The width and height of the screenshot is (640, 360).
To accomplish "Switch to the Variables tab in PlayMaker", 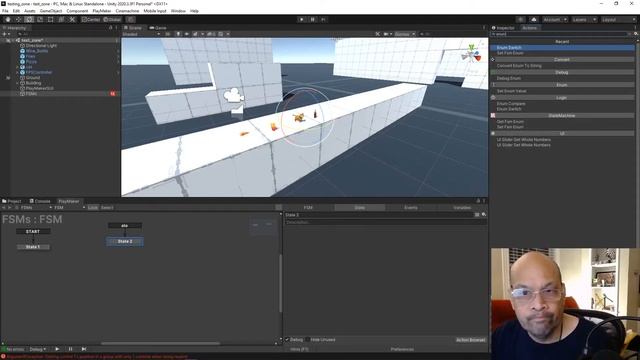I will (x=462, y=207).
